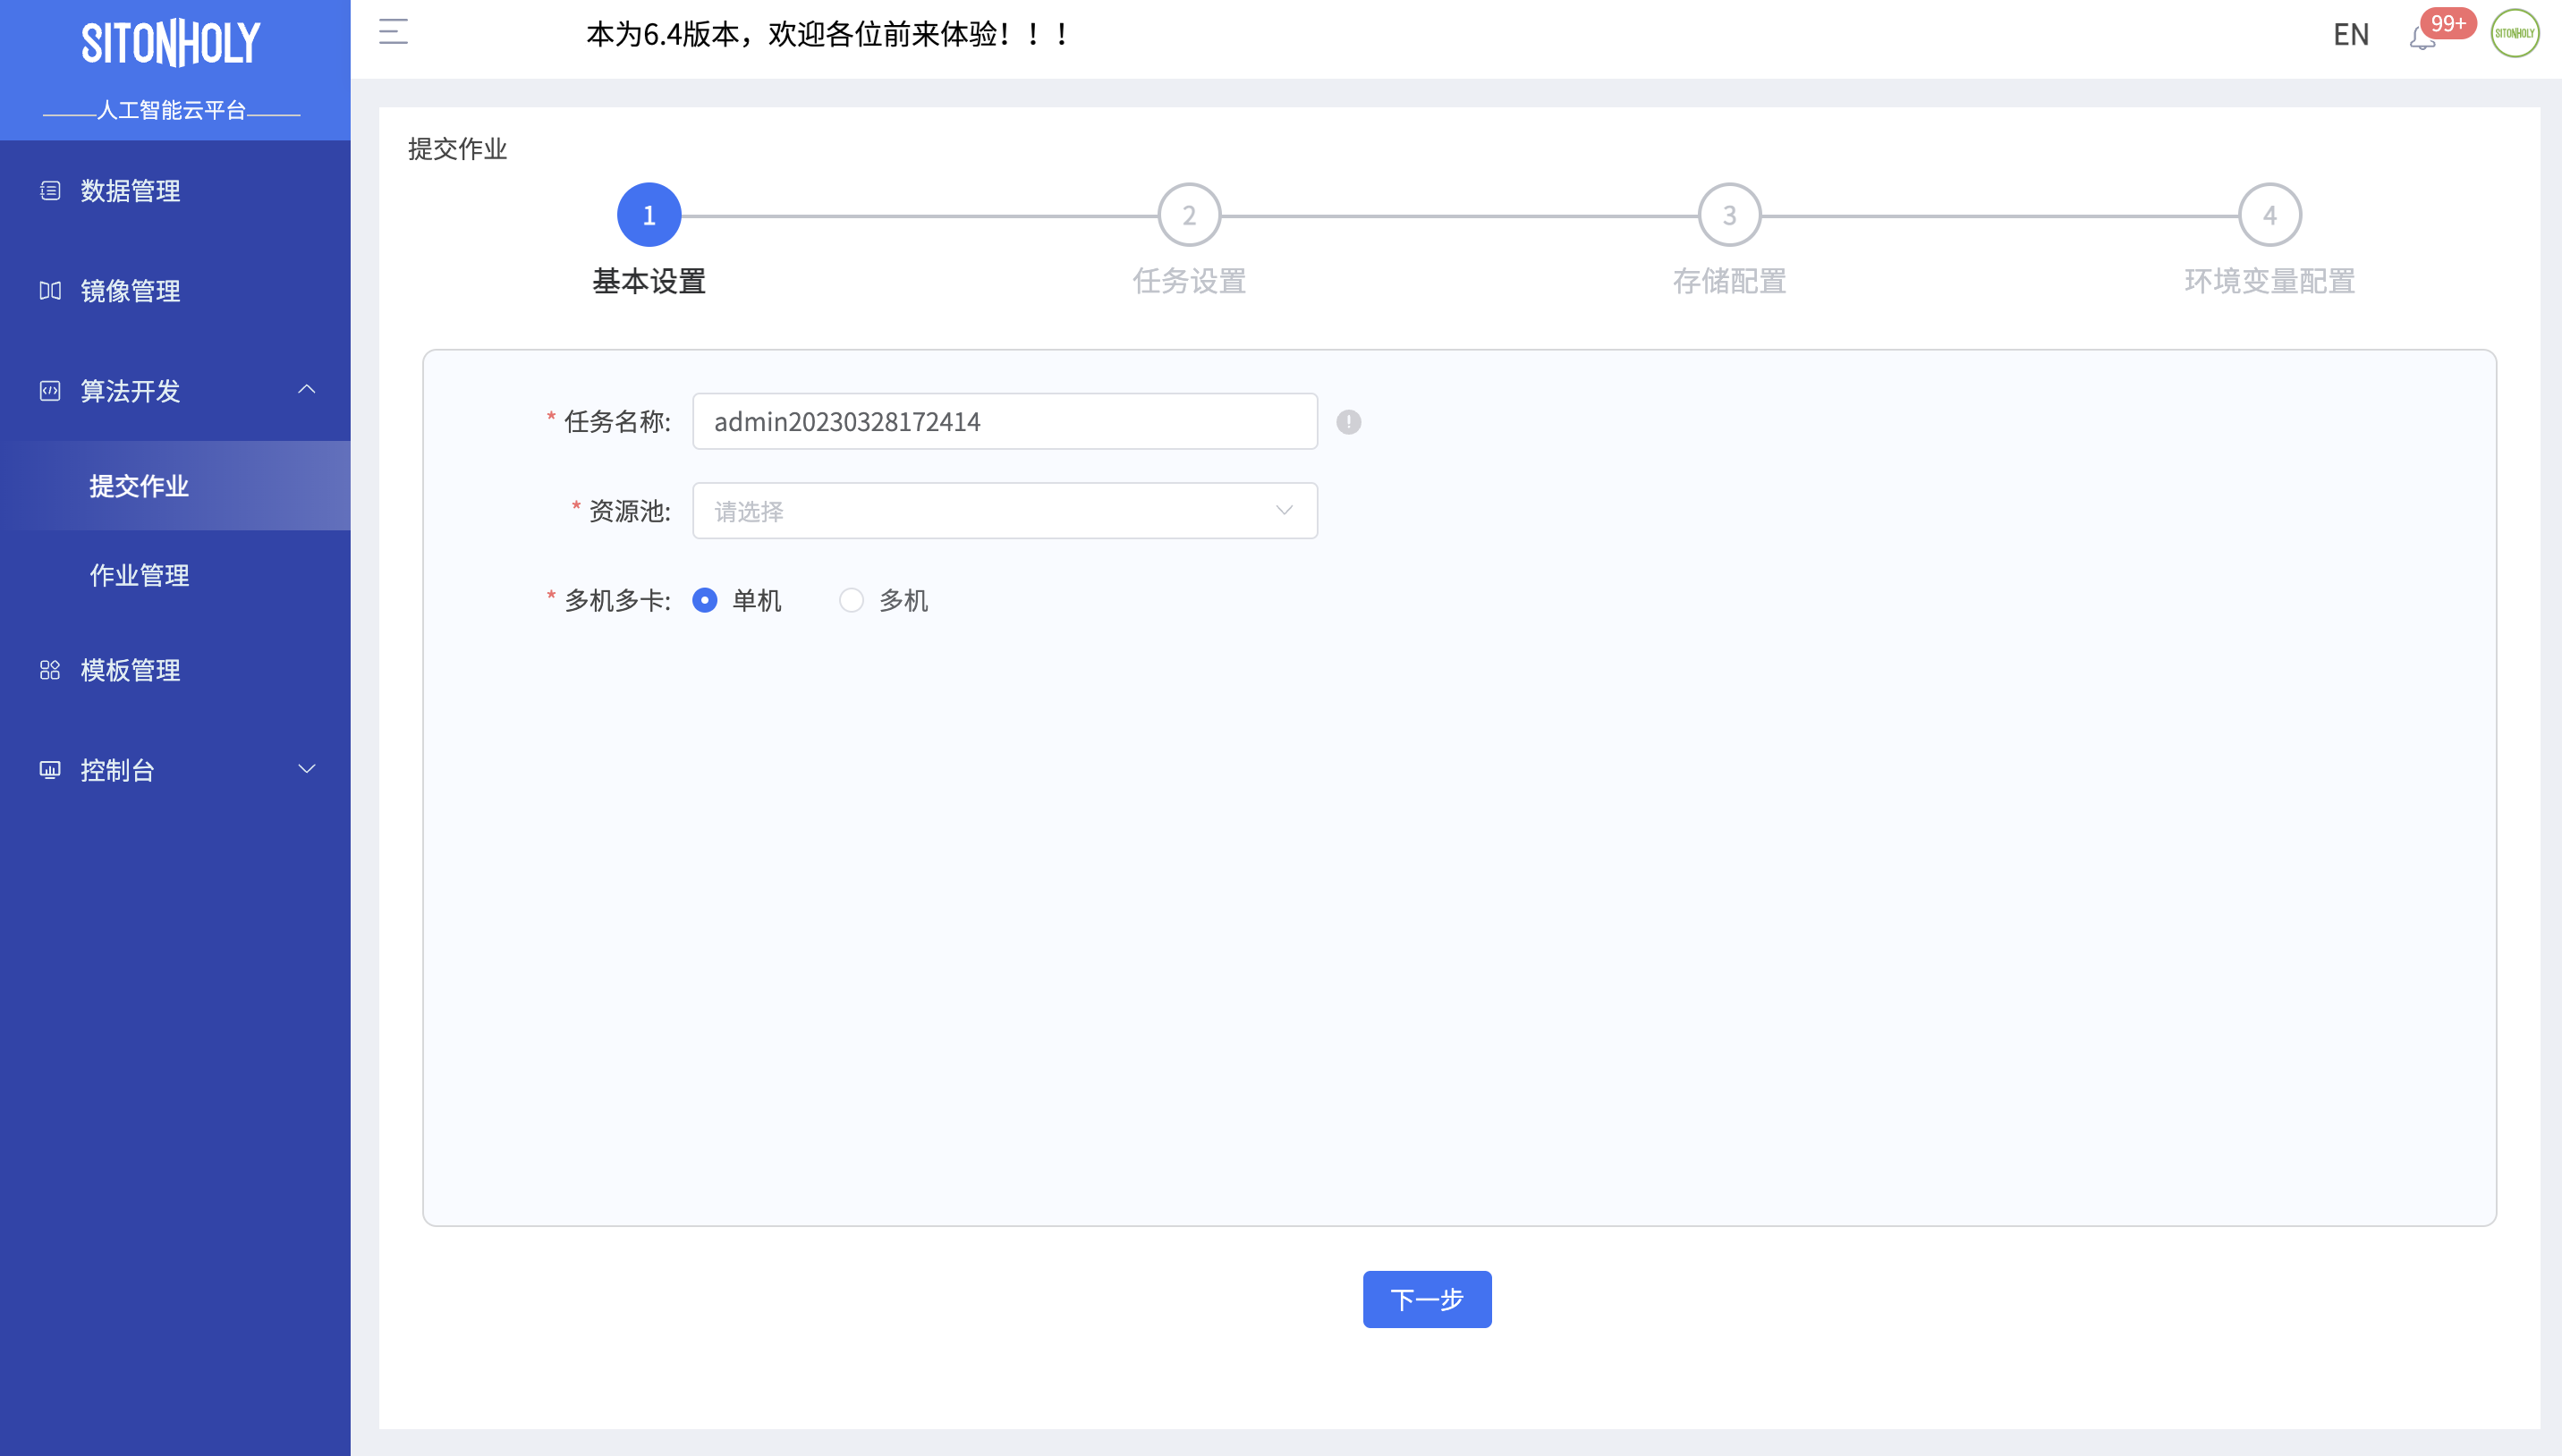Image resolution: width=2562 pixels, height=1456 pixels.
Task: Click the 存储配置 step label
Action: pos(1729,281)
